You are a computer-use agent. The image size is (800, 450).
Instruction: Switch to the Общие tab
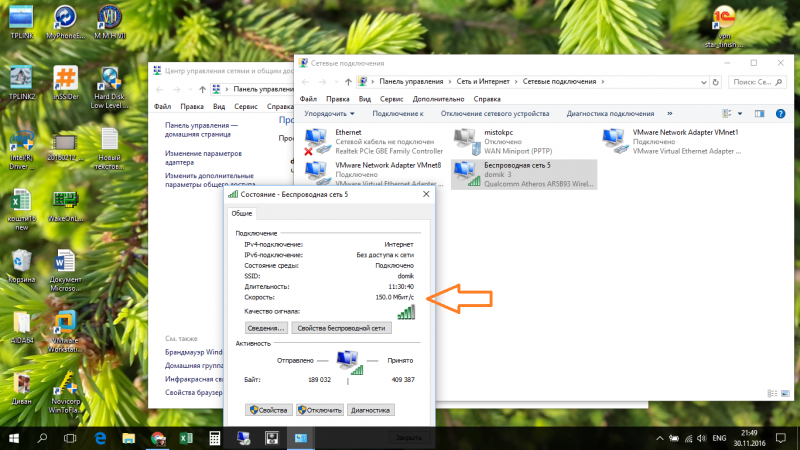click(x=242, y=213)
